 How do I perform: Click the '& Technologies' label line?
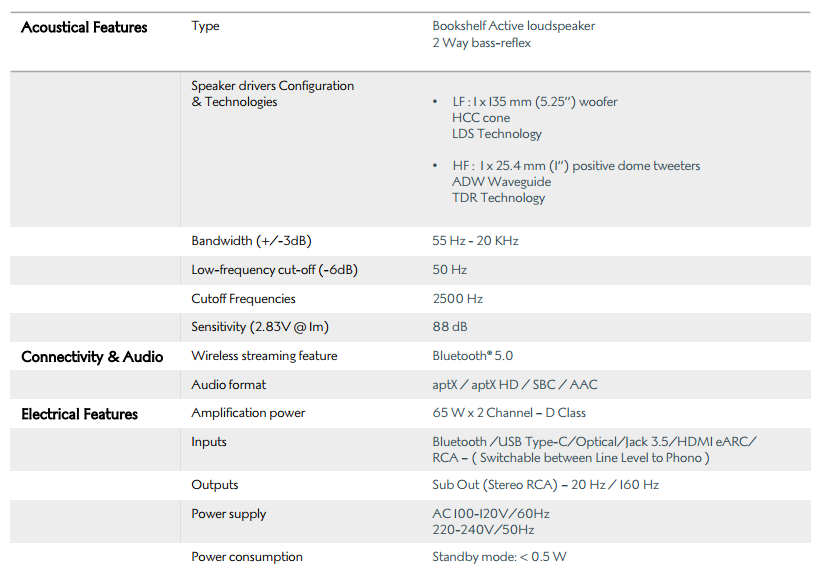click(x=234, y=101)
